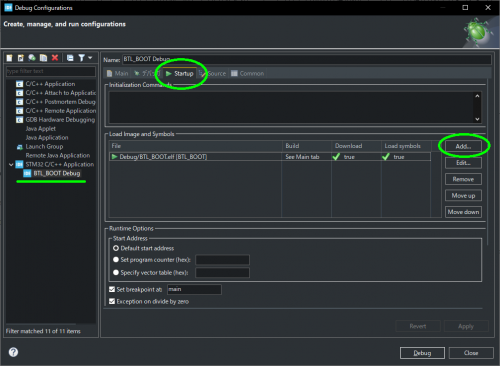Image resolution: width=500 pixels, height=366 pixels.
Task: Click the Add... button
Action: coord(463,146)
